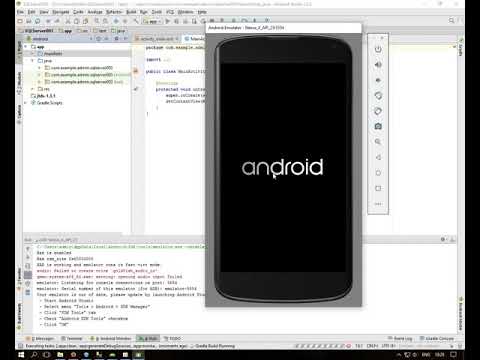Screen dimensions: 480x360
Task: Expand the import fold in editor
Action: click(166, 60)
